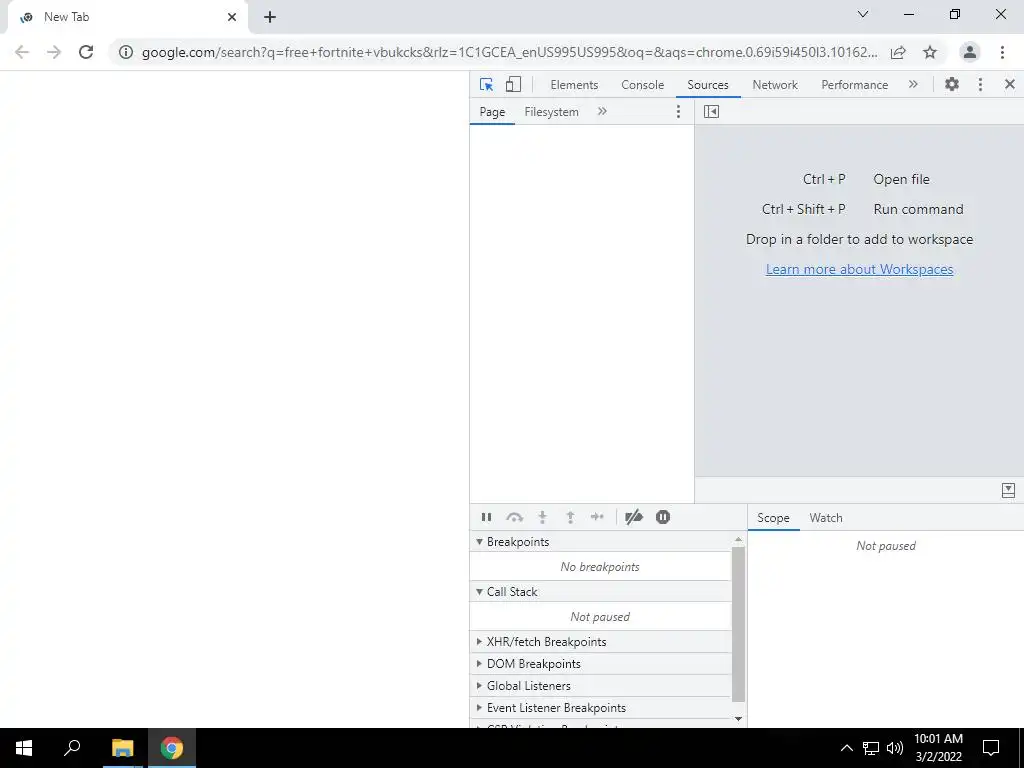The width and height of the screenshot is (1024, 768).
Task: Select the Sources tab
Action: coord(708,85)
